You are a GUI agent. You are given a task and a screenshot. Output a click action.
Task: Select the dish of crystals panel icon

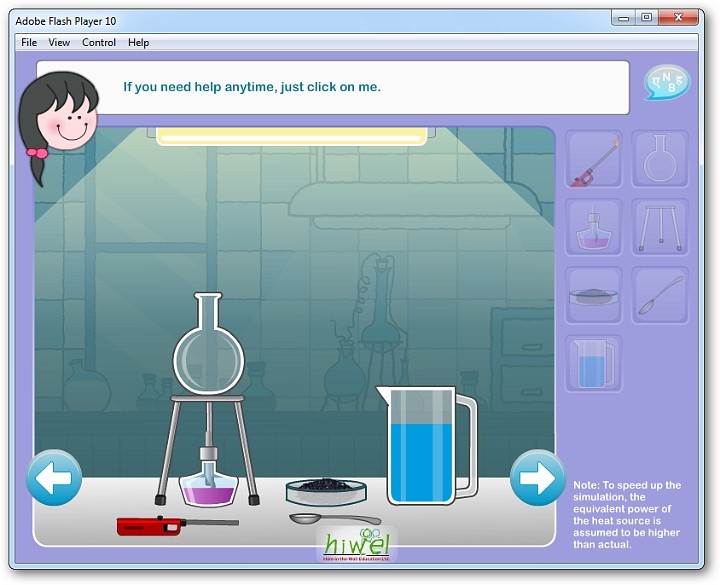[594, 295]
